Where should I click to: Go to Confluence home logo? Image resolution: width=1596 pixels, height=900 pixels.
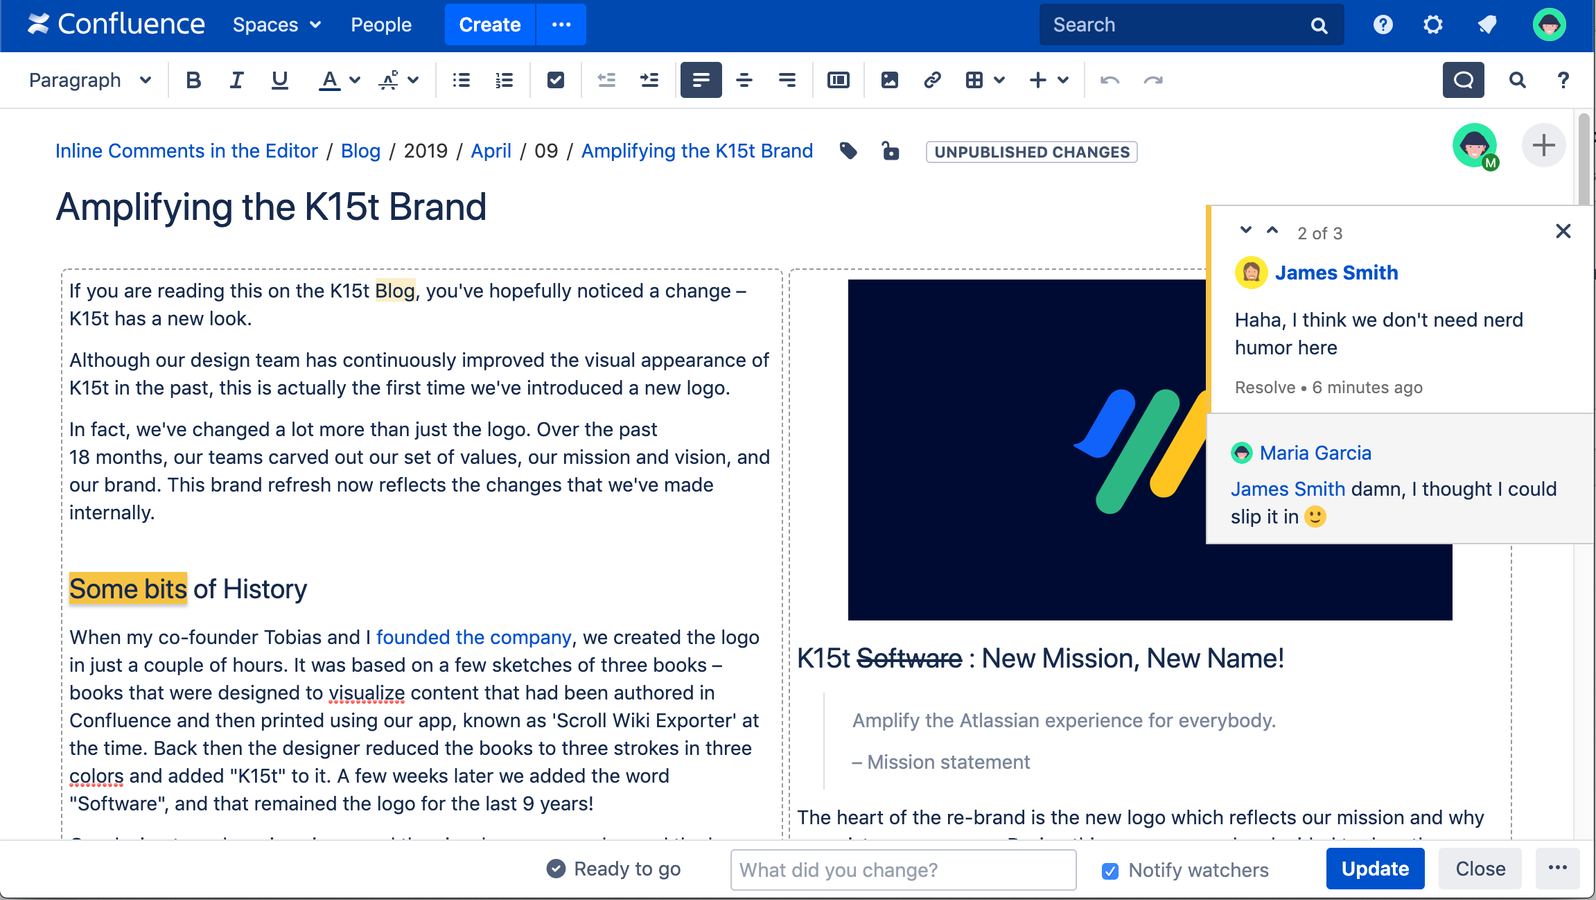(116, 24)
